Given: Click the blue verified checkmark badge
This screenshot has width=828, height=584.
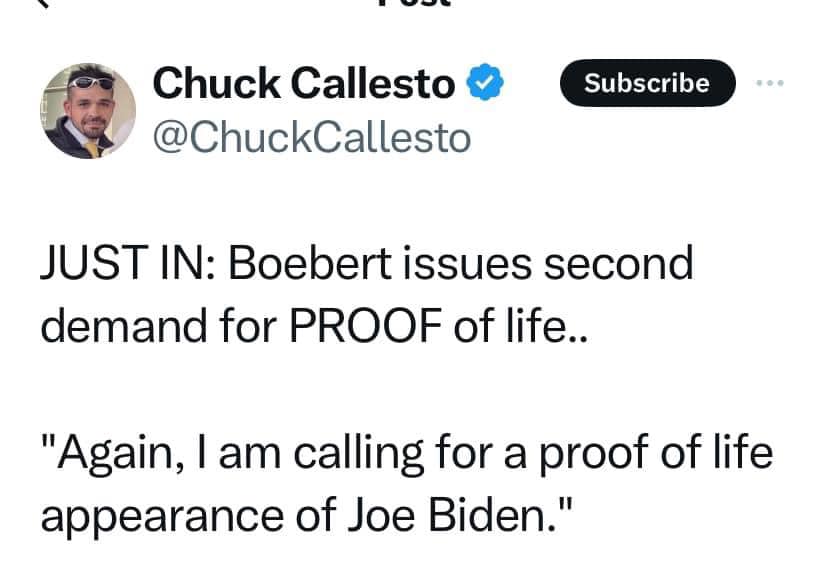Looking at the screenshot, I should (x=484, y=81).
